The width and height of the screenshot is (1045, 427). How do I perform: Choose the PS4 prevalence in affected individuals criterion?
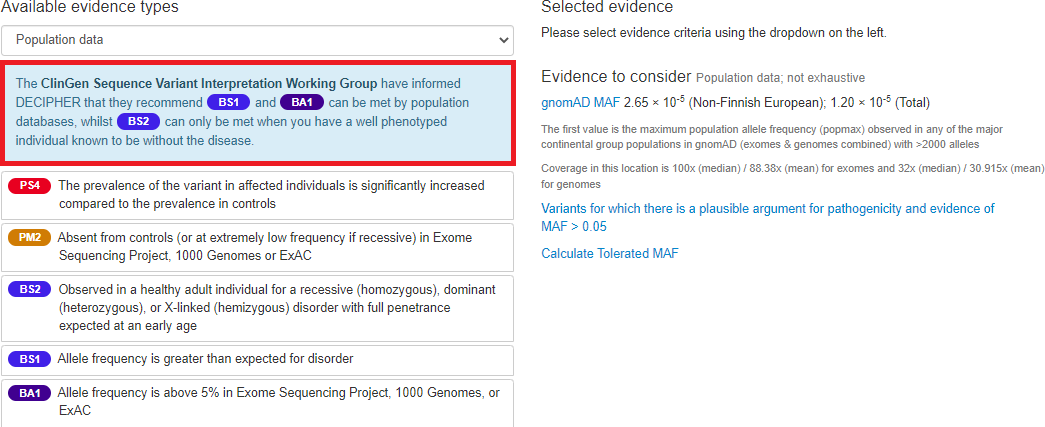[x=257, y=195]
